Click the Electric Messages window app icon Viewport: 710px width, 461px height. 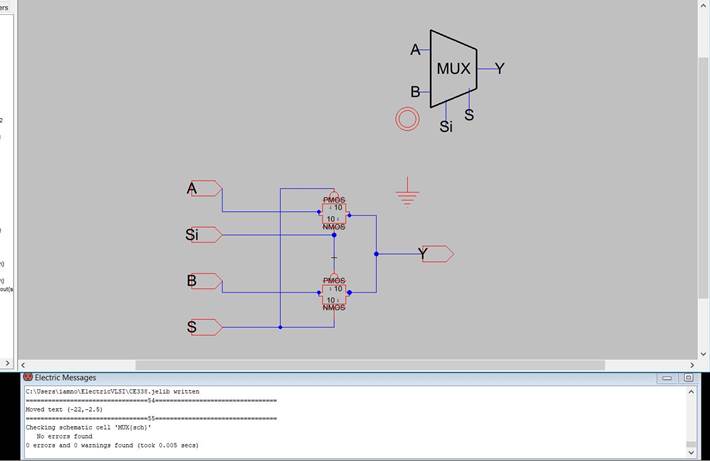(x=28, y=377)
